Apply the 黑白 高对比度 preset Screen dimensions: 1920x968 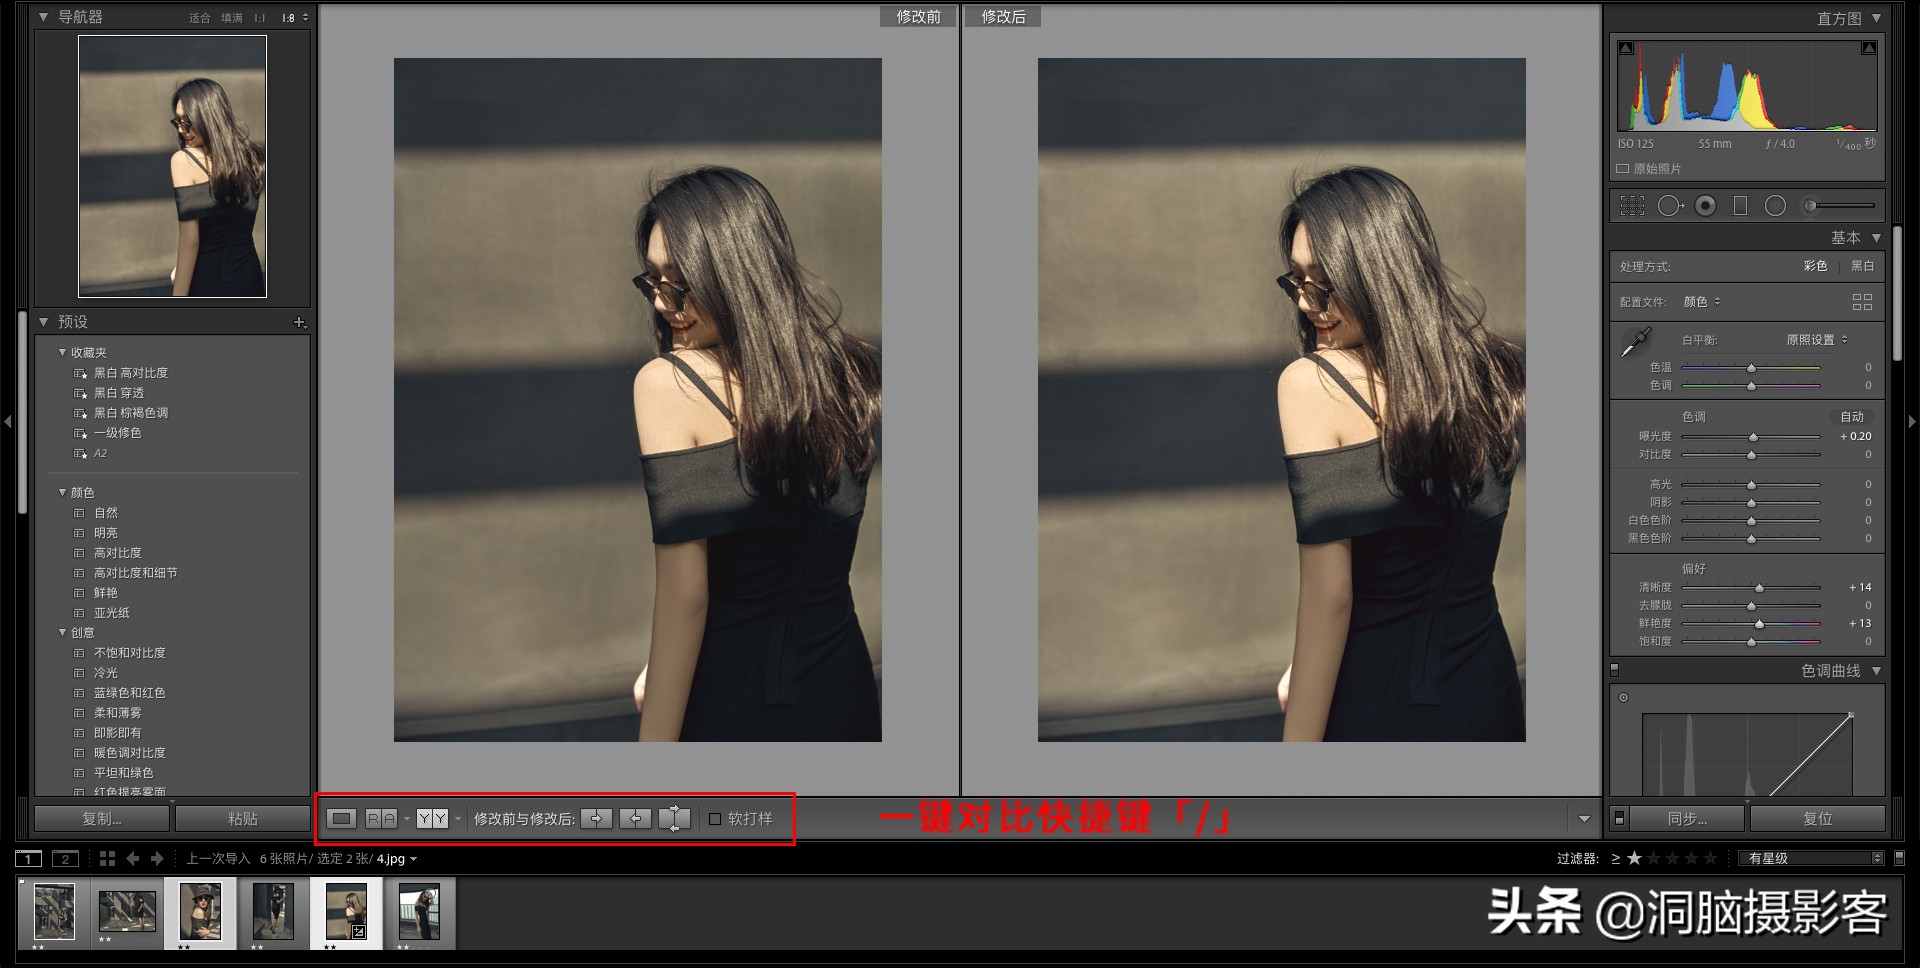tap(131, 373)
